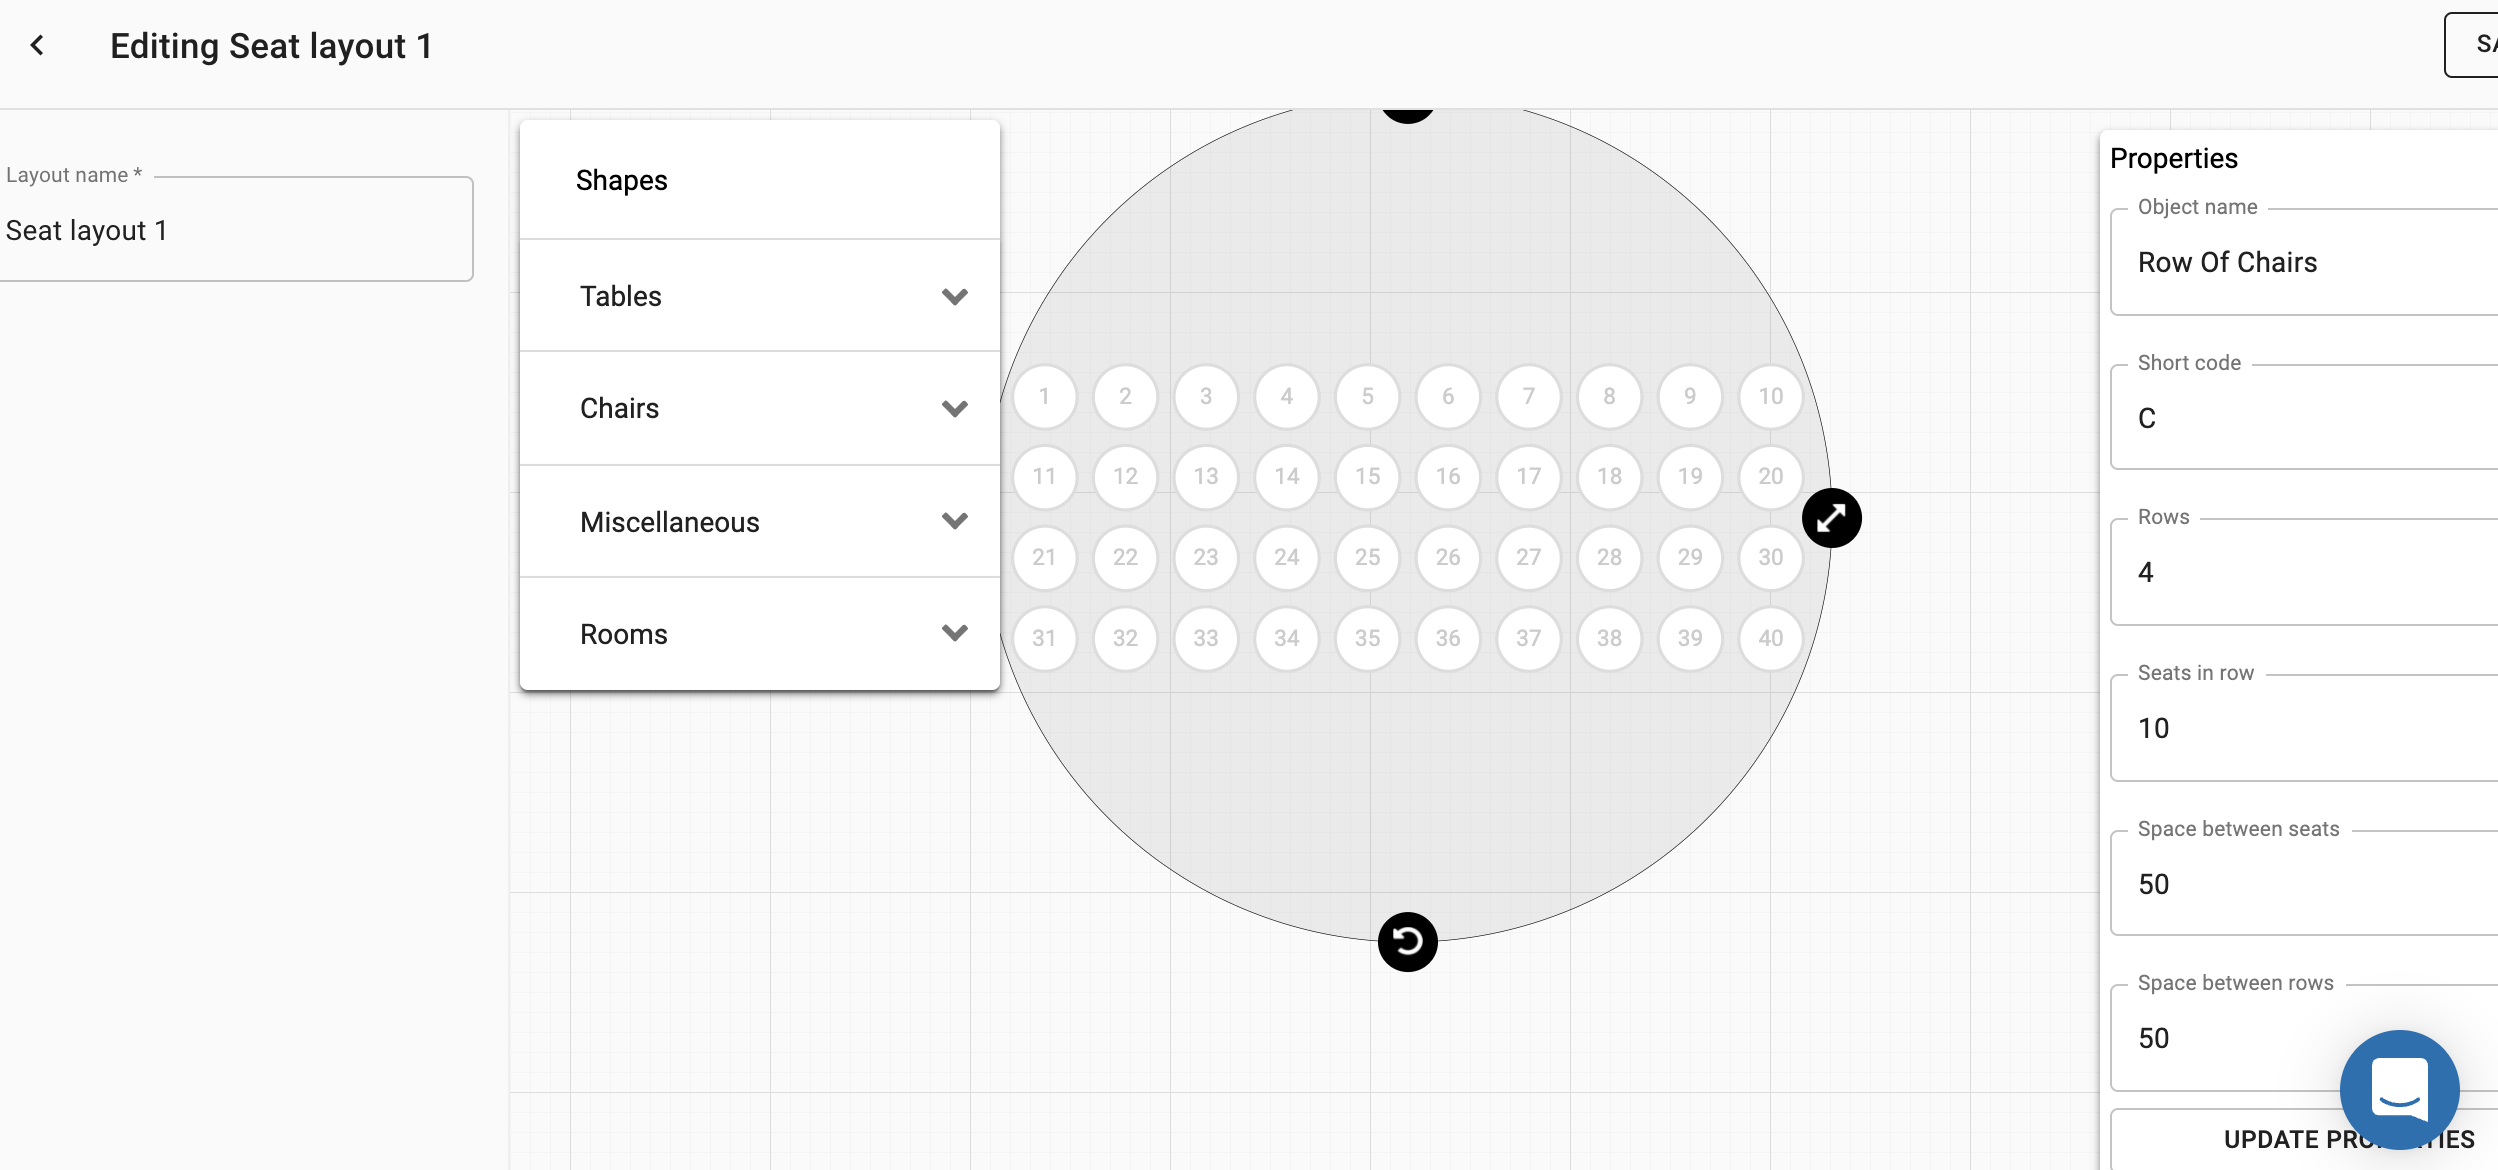The image size is (2498, 1170).
Task: Click the rotate handle below the circle
Action: tap(1407, 941)
